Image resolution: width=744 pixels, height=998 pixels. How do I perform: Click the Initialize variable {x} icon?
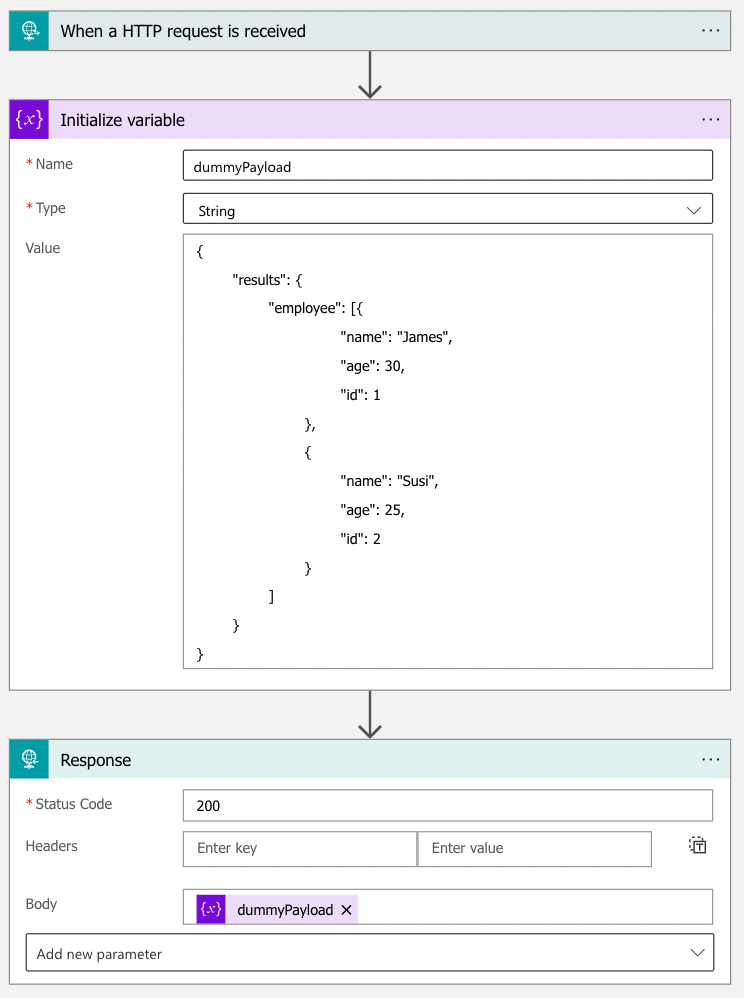(x=30, y=119)
